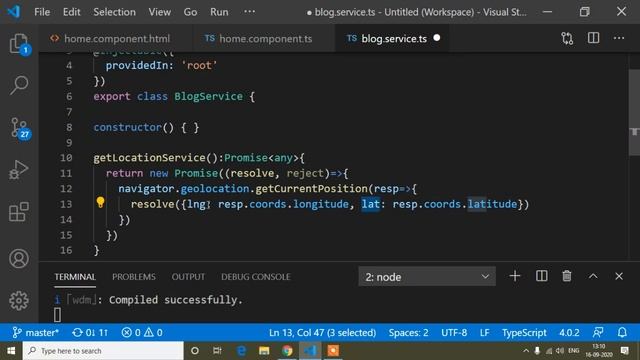
Task: Click the feedback icon in status bar
Action: tap(598, 332)
